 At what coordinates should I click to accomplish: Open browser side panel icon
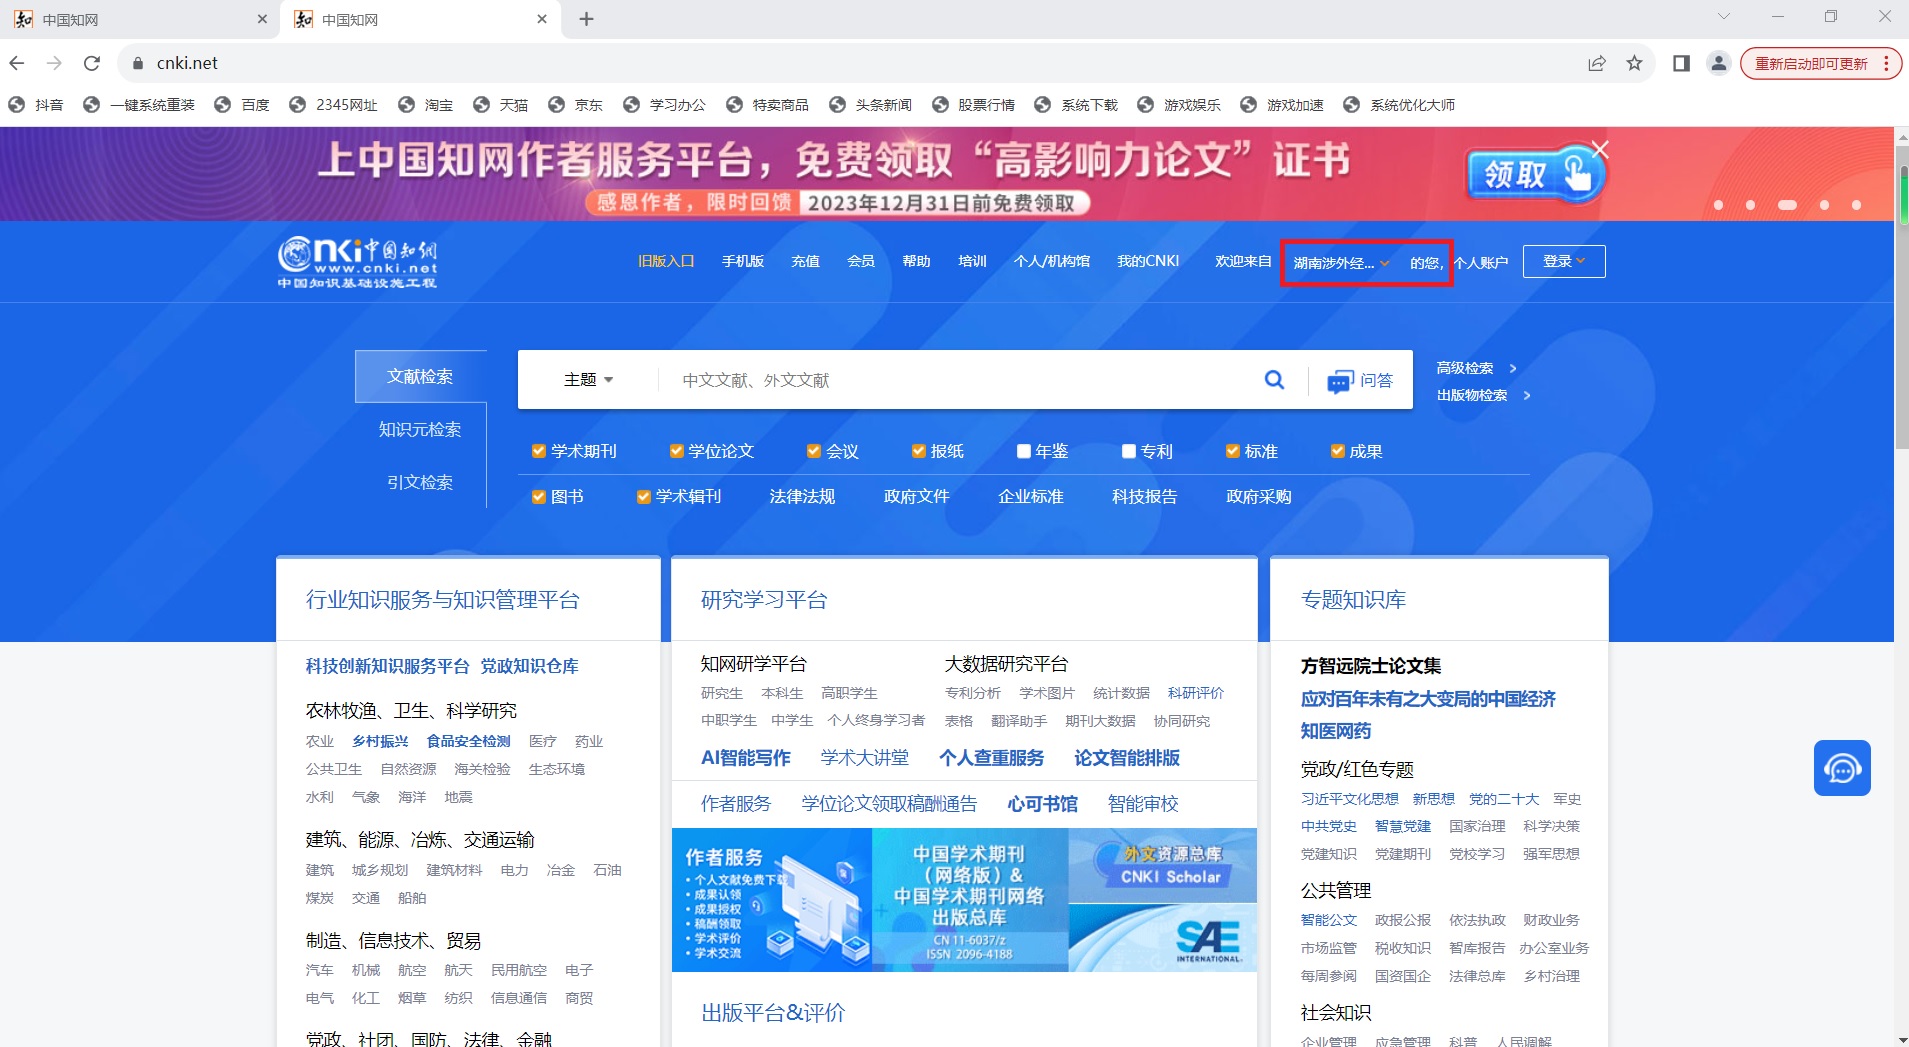coord(1681,63)
